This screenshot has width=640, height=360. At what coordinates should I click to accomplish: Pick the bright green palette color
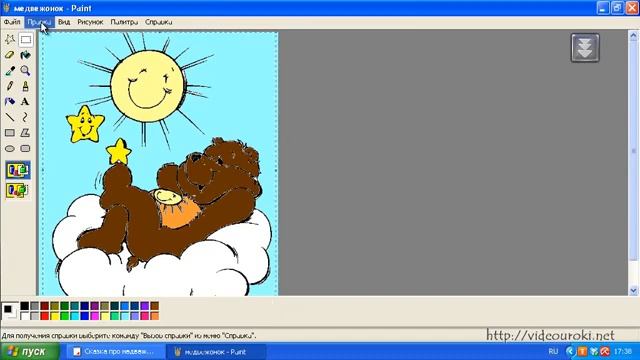(64, 316)
